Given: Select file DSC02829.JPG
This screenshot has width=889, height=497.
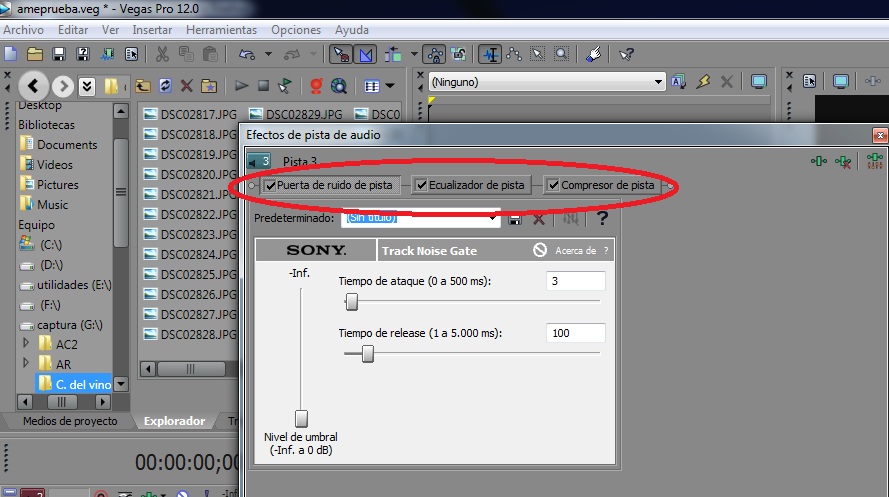Looking at the screenshot, I should pyautogui.click(x=296, y=114).
